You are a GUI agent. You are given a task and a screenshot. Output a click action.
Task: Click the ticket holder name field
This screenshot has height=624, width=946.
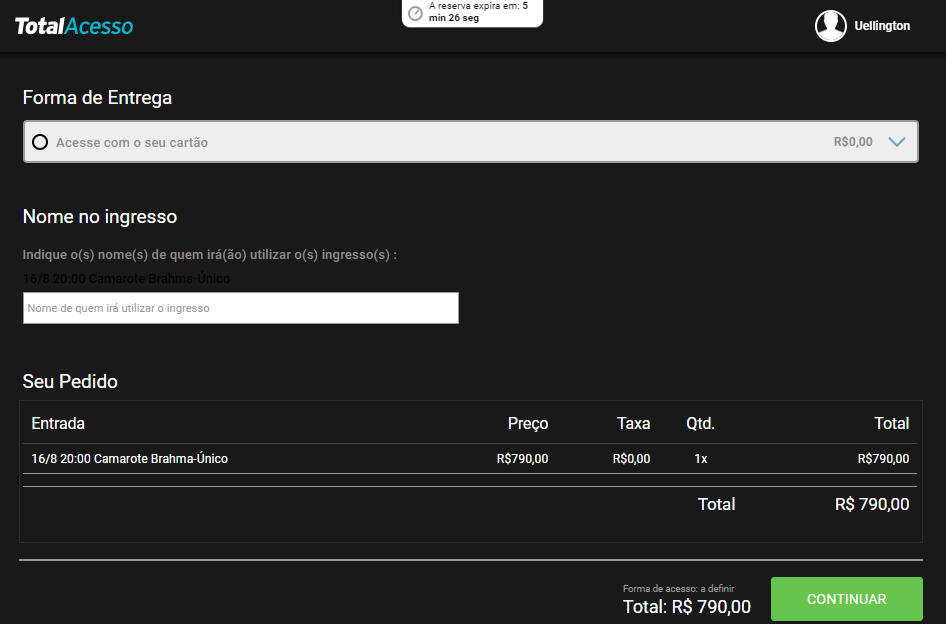point(241,308)
